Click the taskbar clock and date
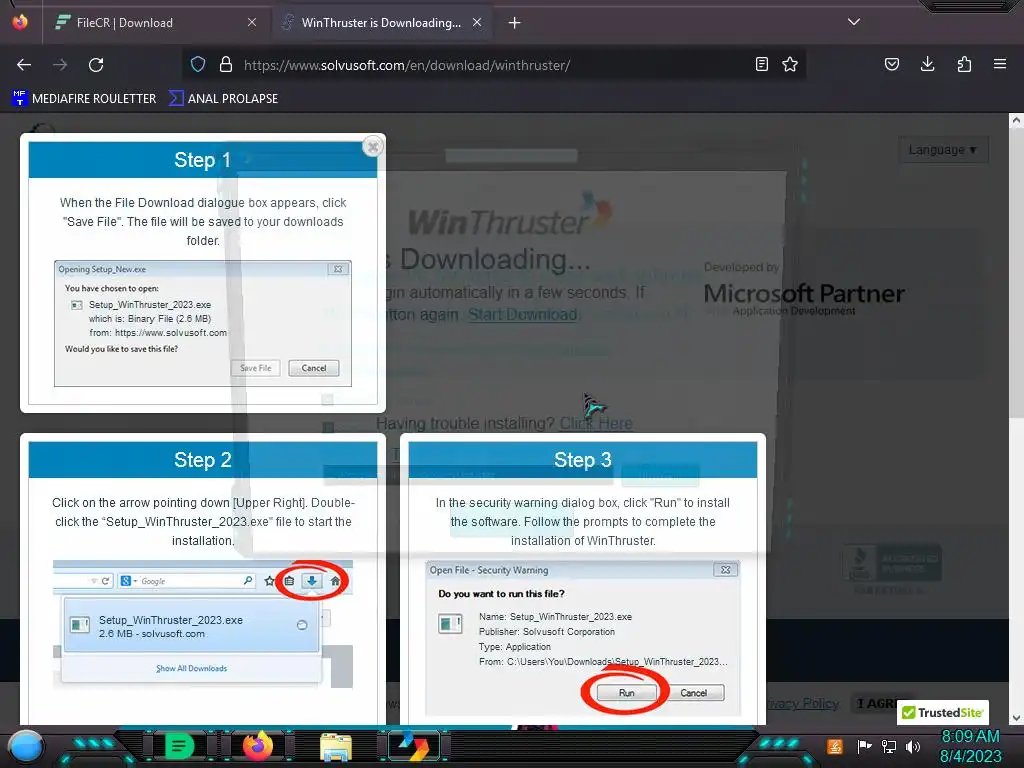This screenshot has width=1024, height=768. [x=970, y=746]
